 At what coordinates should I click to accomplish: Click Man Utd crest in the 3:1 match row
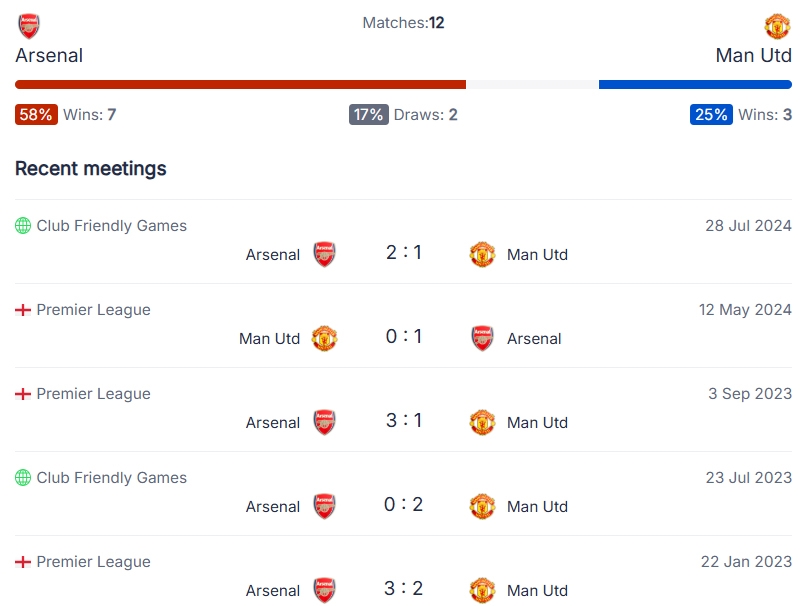coord(482,422)
